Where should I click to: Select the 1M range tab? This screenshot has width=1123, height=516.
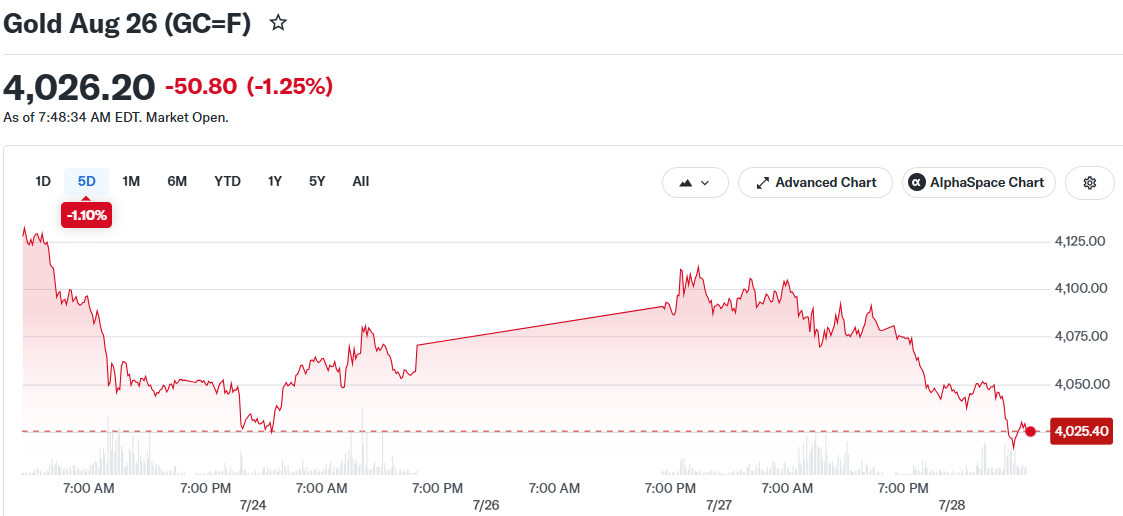coord(131,181)
